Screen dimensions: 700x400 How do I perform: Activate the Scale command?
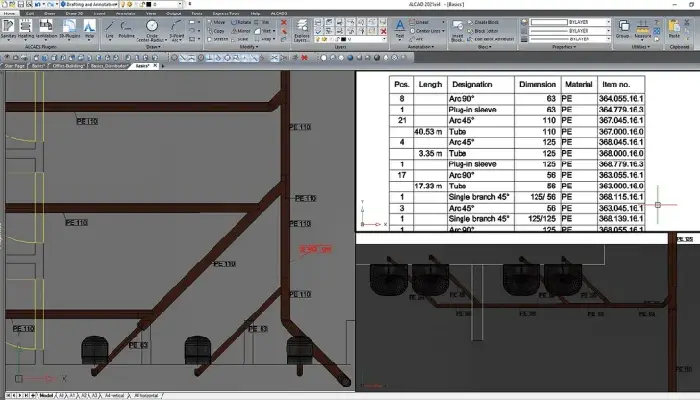240,39
